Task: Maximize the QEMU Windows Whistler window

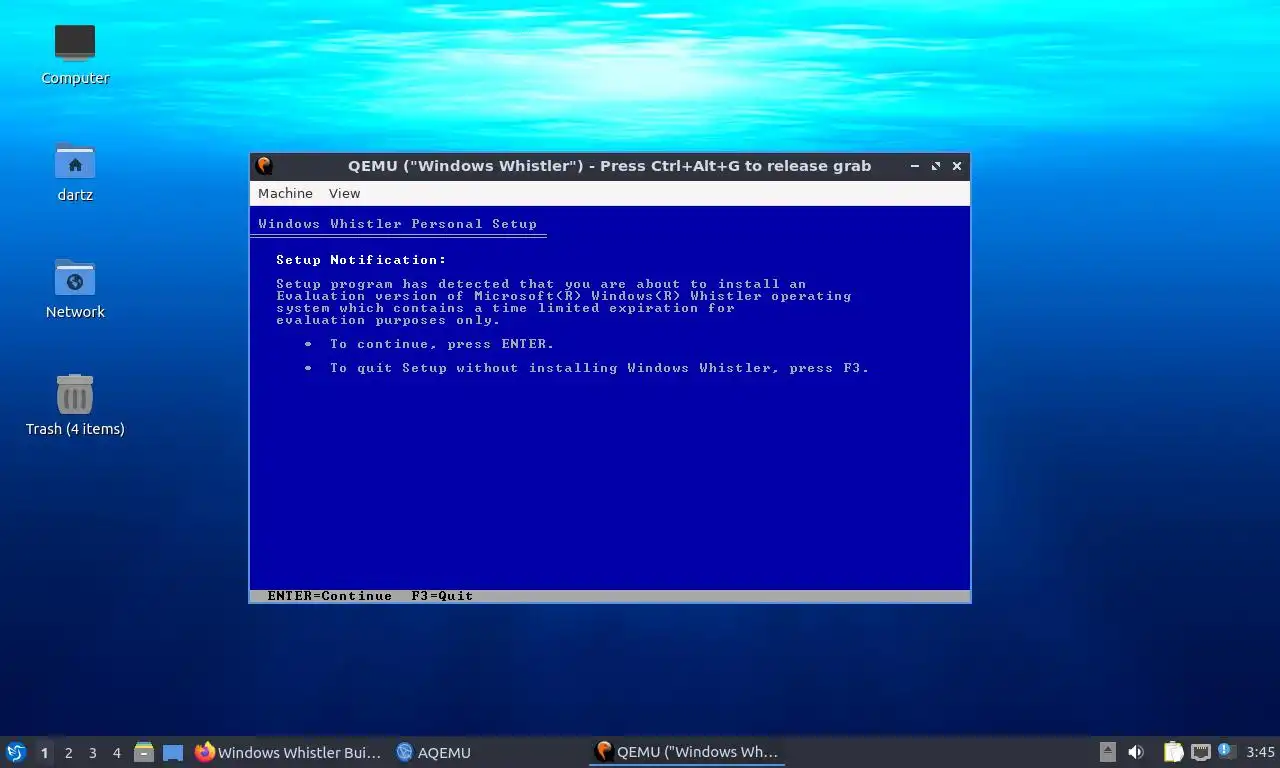Action: (936, 166)
